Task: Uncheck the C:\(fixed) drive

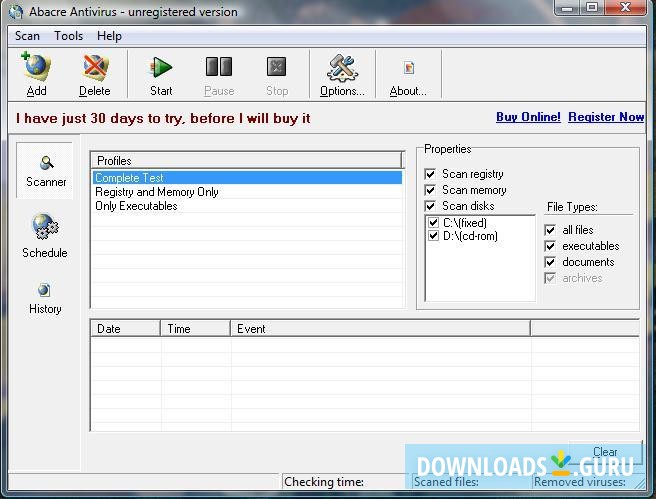Action: pyautogui.click(x=433, y=223)
